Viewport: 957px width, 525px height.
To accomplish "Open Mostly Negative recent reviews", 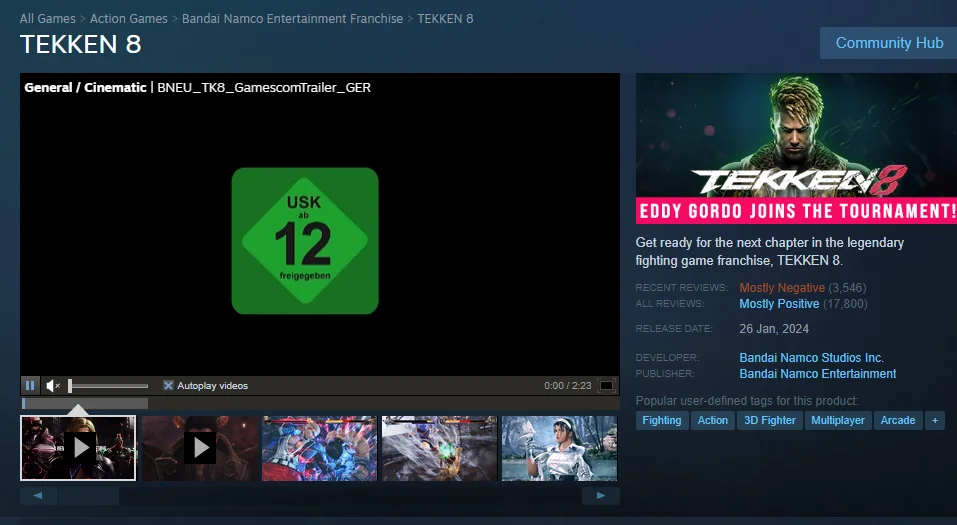I will [x=781, y=288].
